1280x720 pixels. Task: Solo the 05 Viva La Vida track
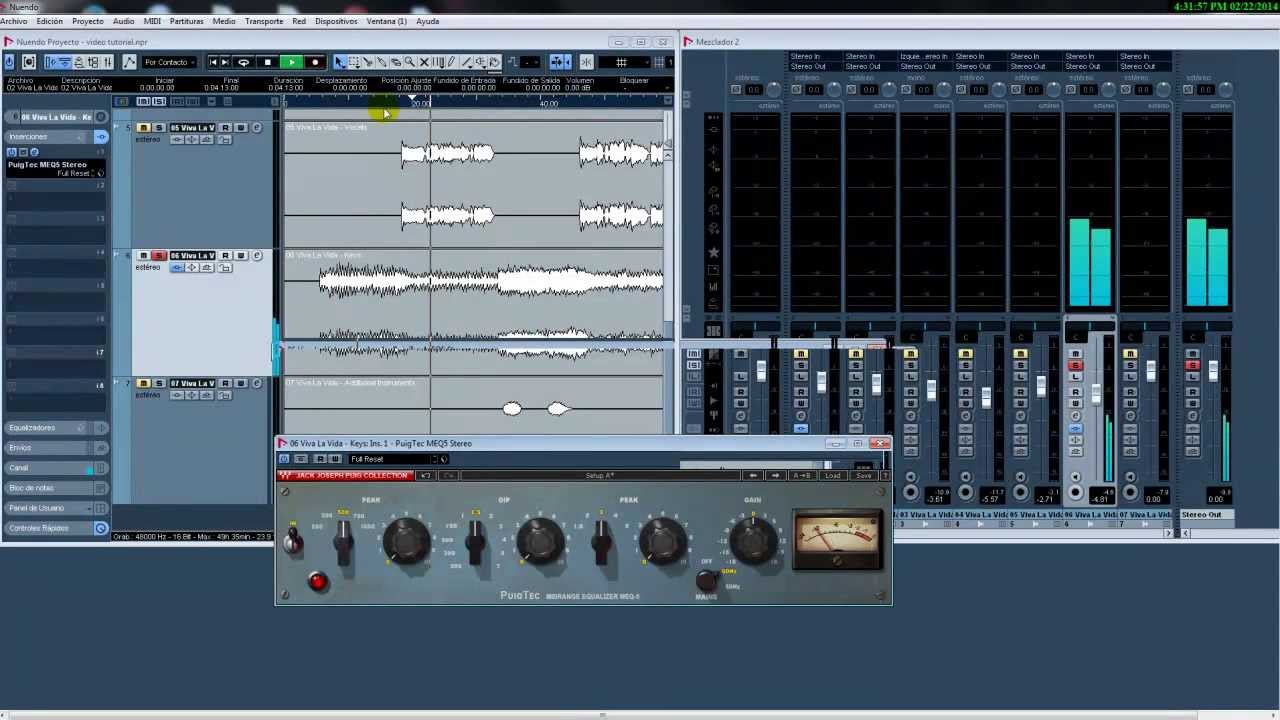[x=158, y=128]
